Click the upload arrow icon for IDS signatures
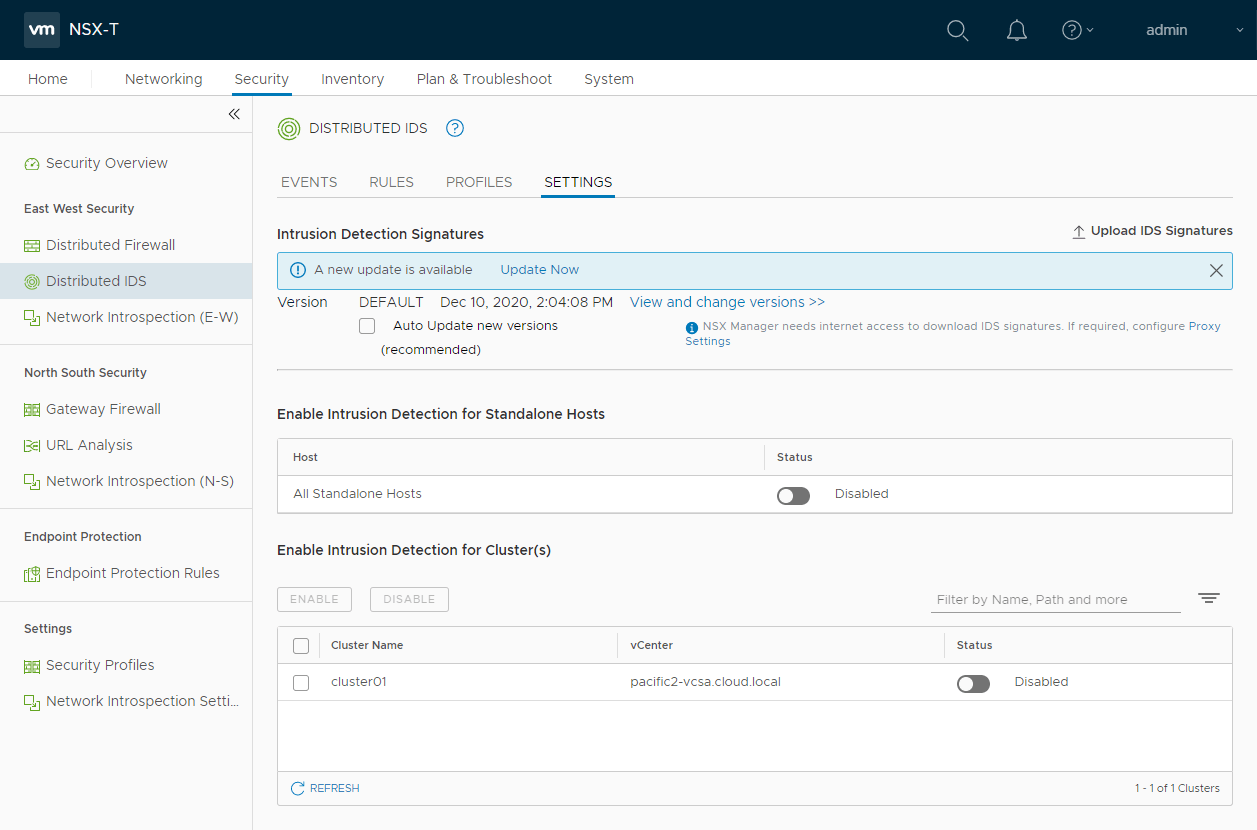 [1079, 232]
